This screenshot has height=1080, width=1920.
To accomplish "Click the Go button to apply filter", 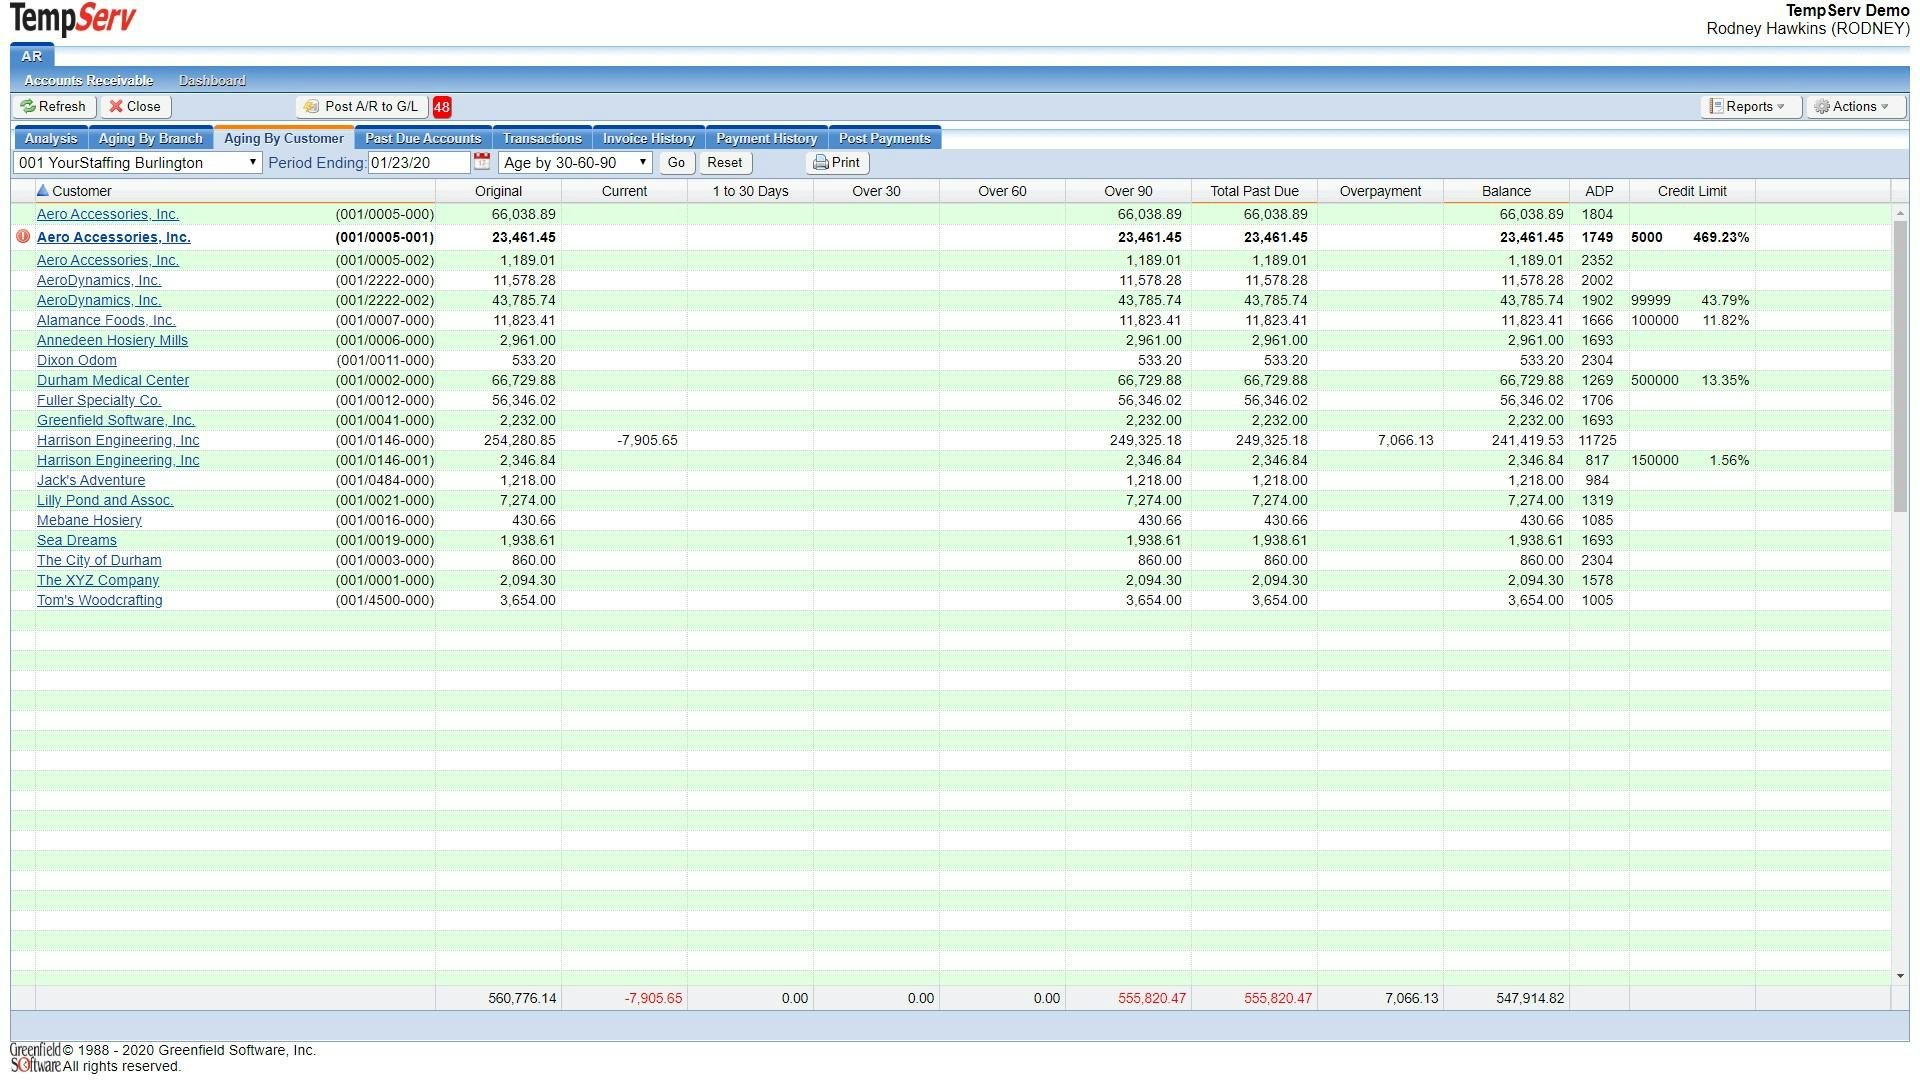I will pyautogui.click(x=674, y=162).
